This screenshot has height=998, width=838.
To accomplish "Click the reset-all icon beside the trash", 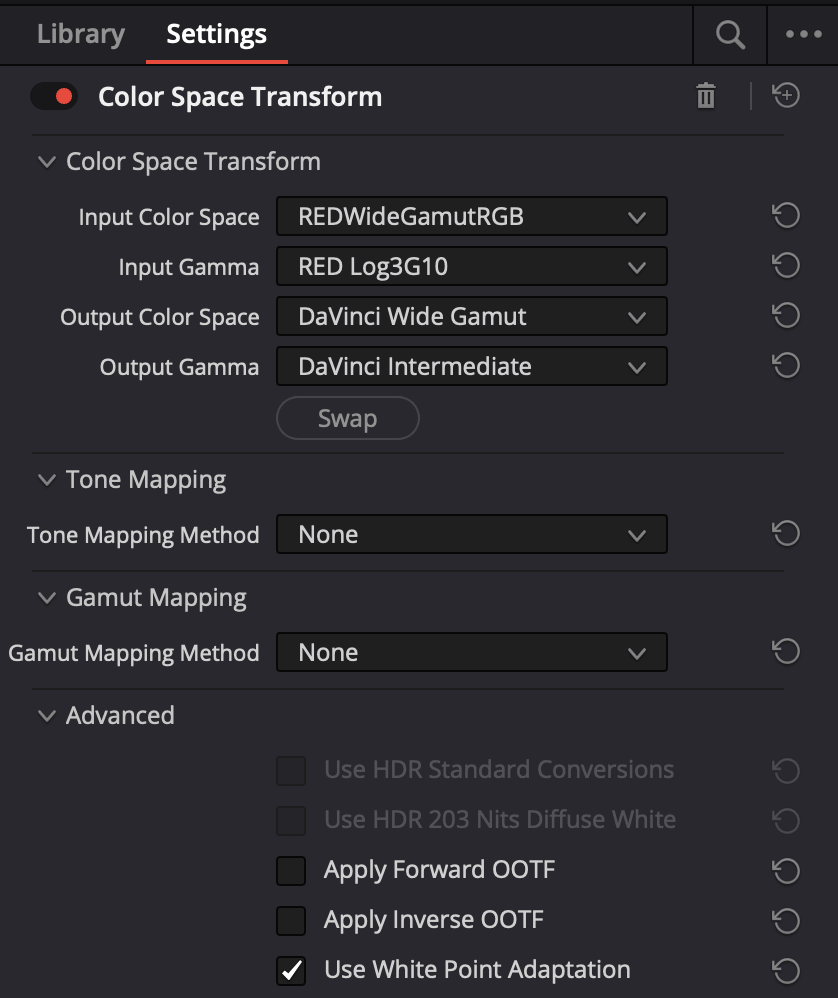I will (786, 95).
